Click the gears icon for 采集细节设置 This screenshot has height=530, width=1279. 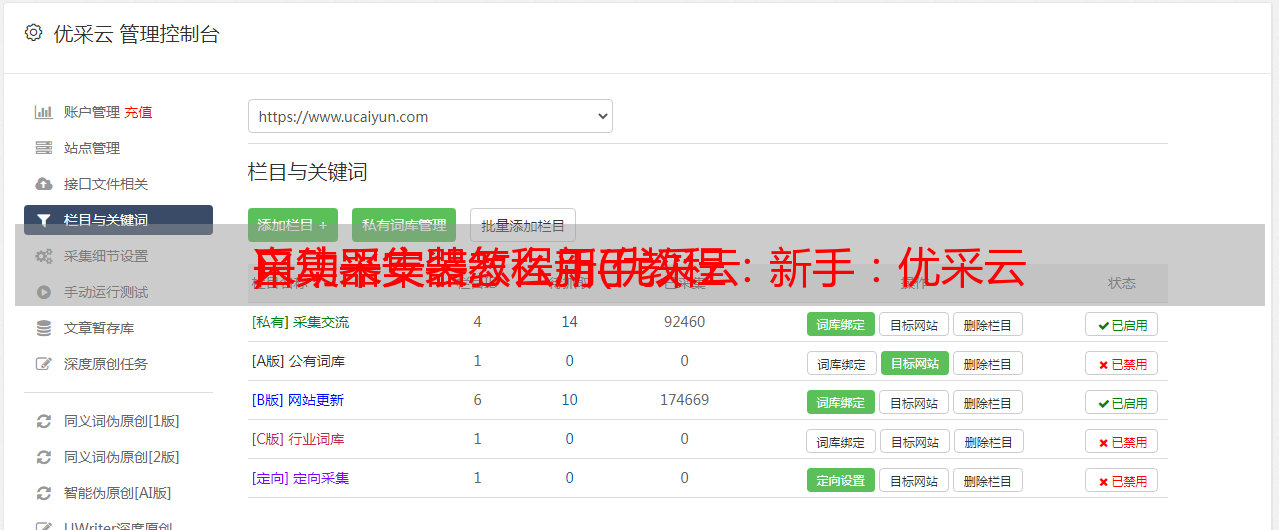(44, 256)
